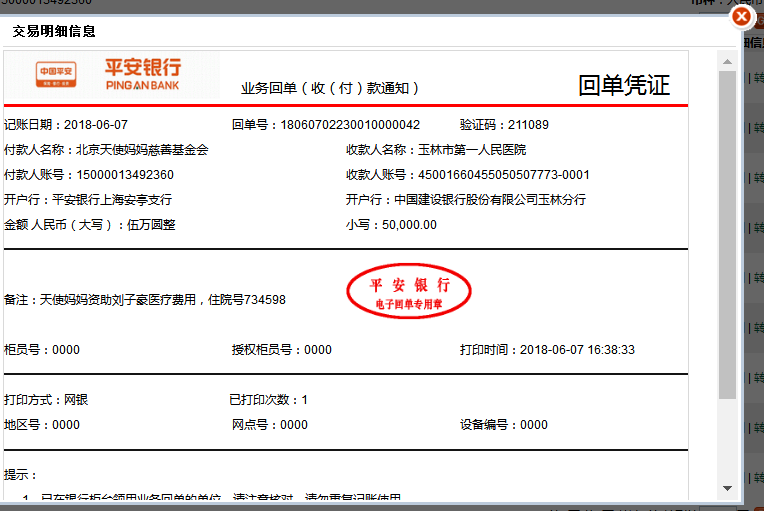Click the red Ping An Bank e-receipt stamp
The height and width of the screenshot is (511, 764).
pyautogui.click(x=409, y=291)
